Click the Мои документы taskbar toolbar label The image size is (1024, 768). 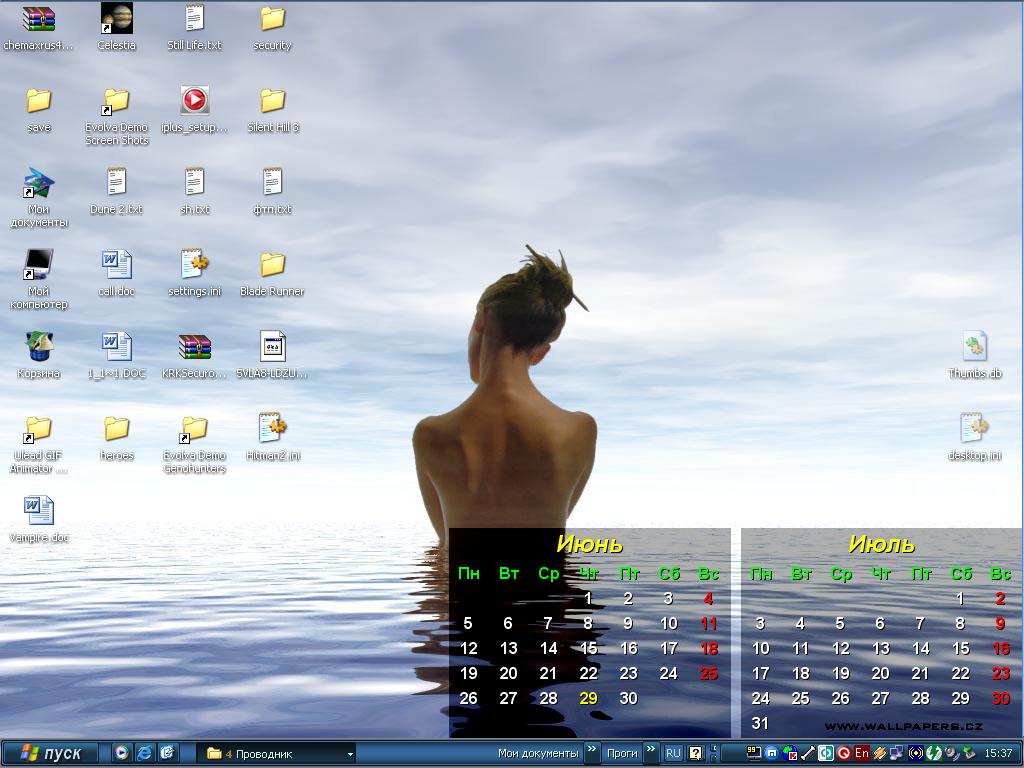pos(538,753)
